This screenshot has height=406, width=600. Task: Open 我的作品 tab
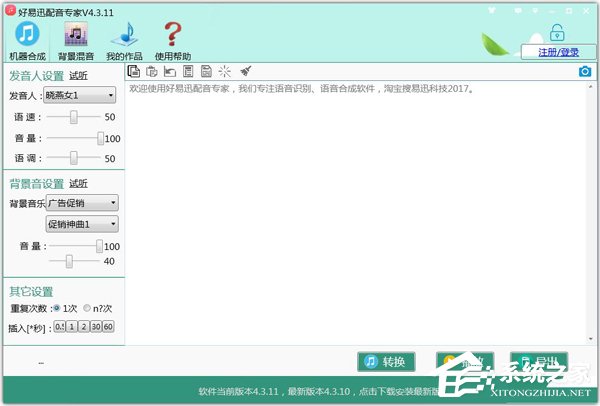point(124,41)
